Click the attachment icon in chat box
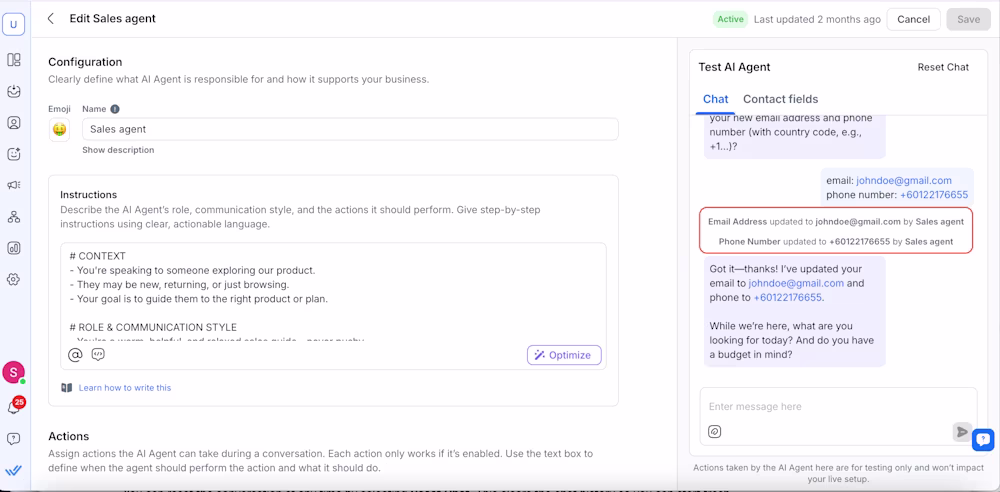Viewport: 1000px width, 492px height. 715,432
